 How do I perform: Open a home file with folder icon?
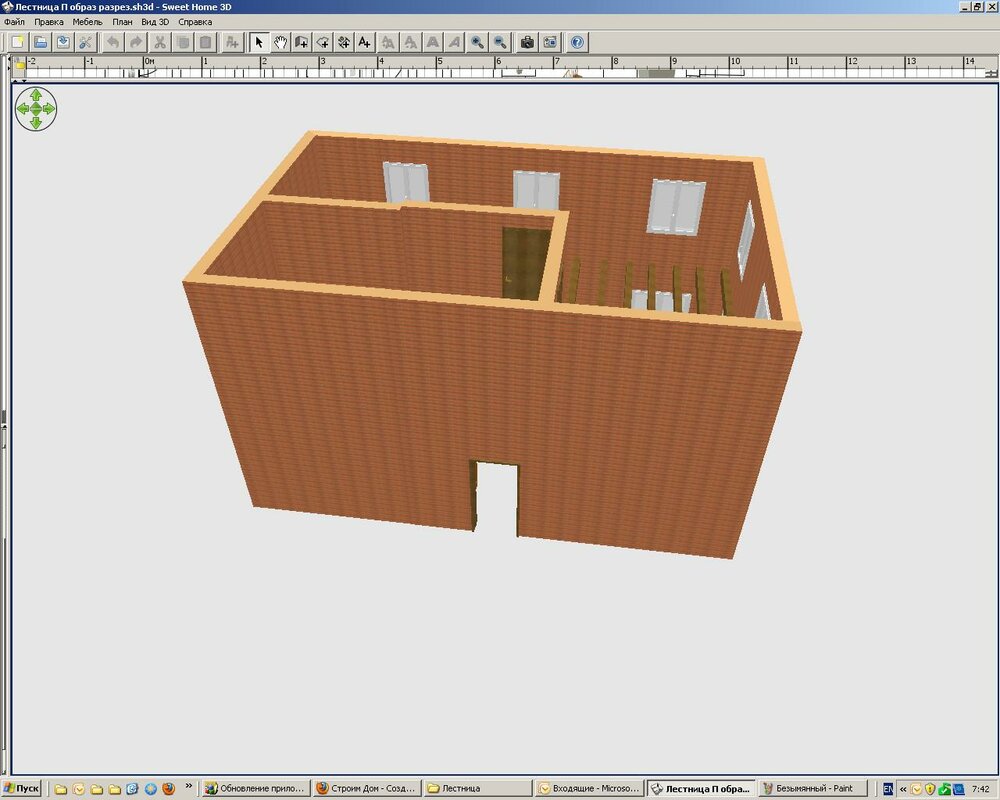click(40, 42)
